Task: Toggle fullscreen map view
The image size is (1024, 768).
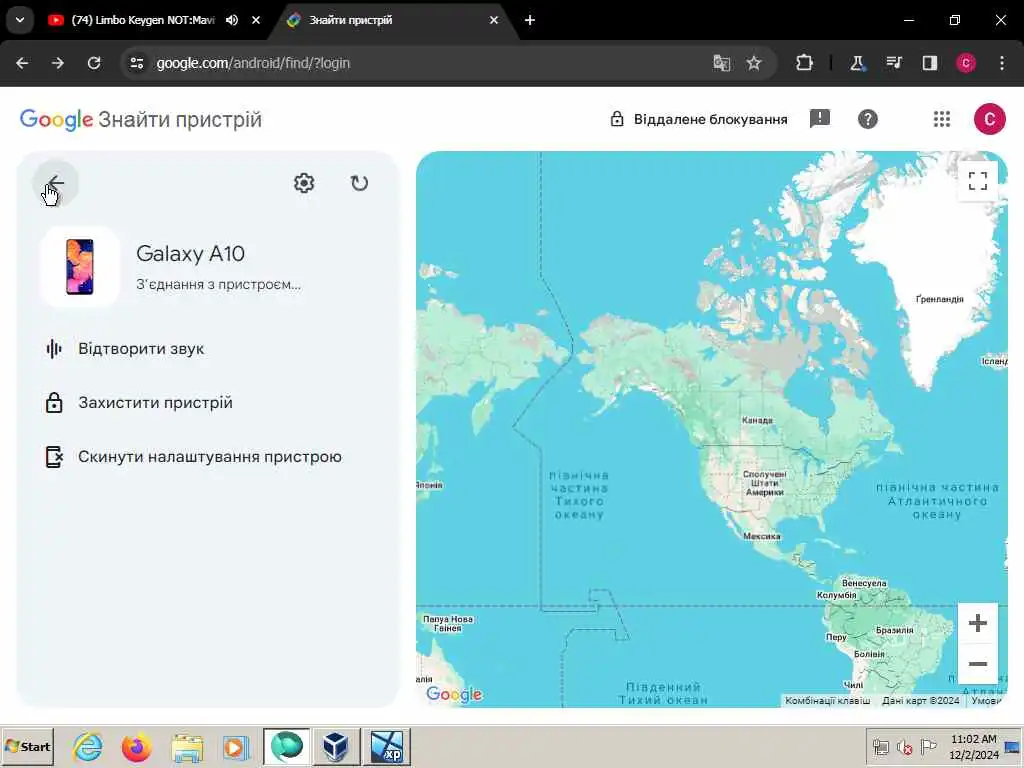Action: click(978, 181)
